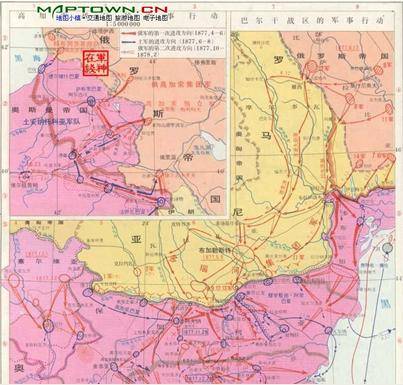This screenshot has width=403, height=385.
Task: Click the thick red arrow legend symbol
Action: [x=129, y=34]
